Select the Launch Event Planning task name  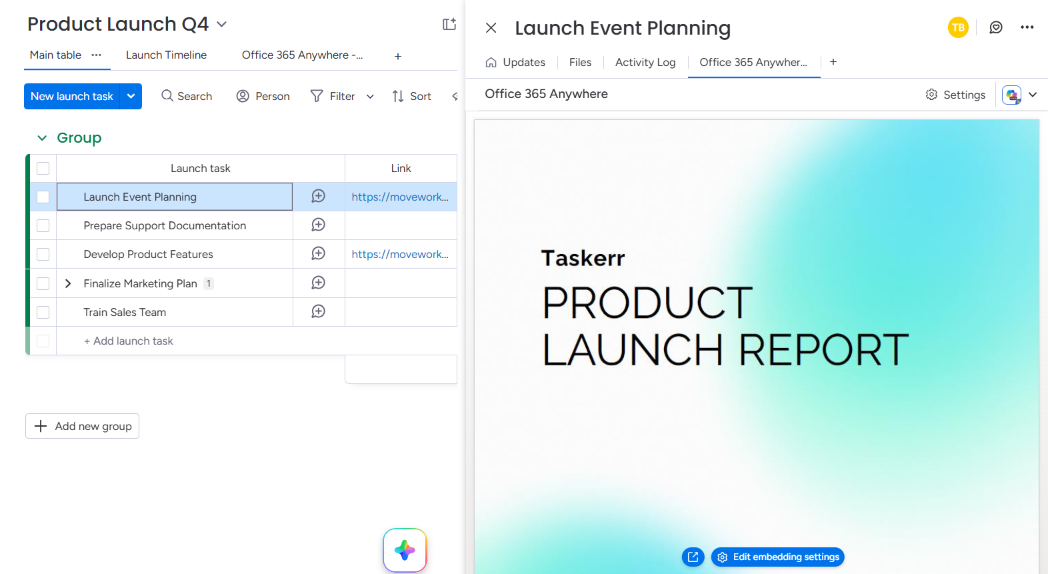pyautogui.click(x=140, y=197)
